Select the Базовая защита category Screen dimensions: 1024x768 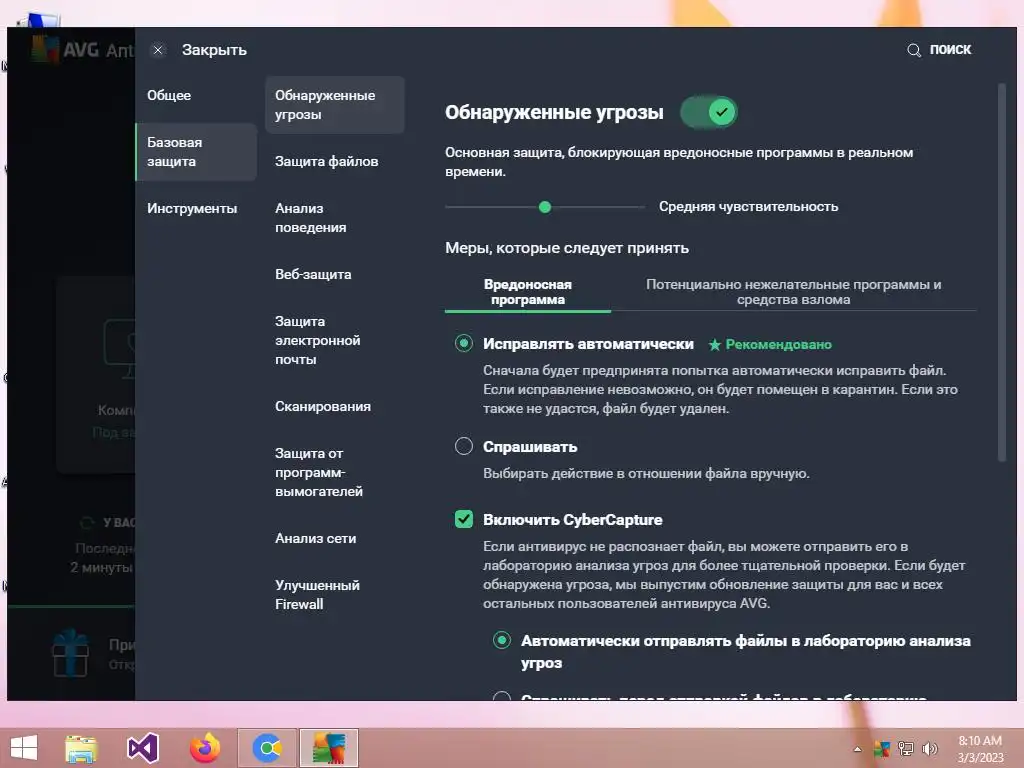196,152
